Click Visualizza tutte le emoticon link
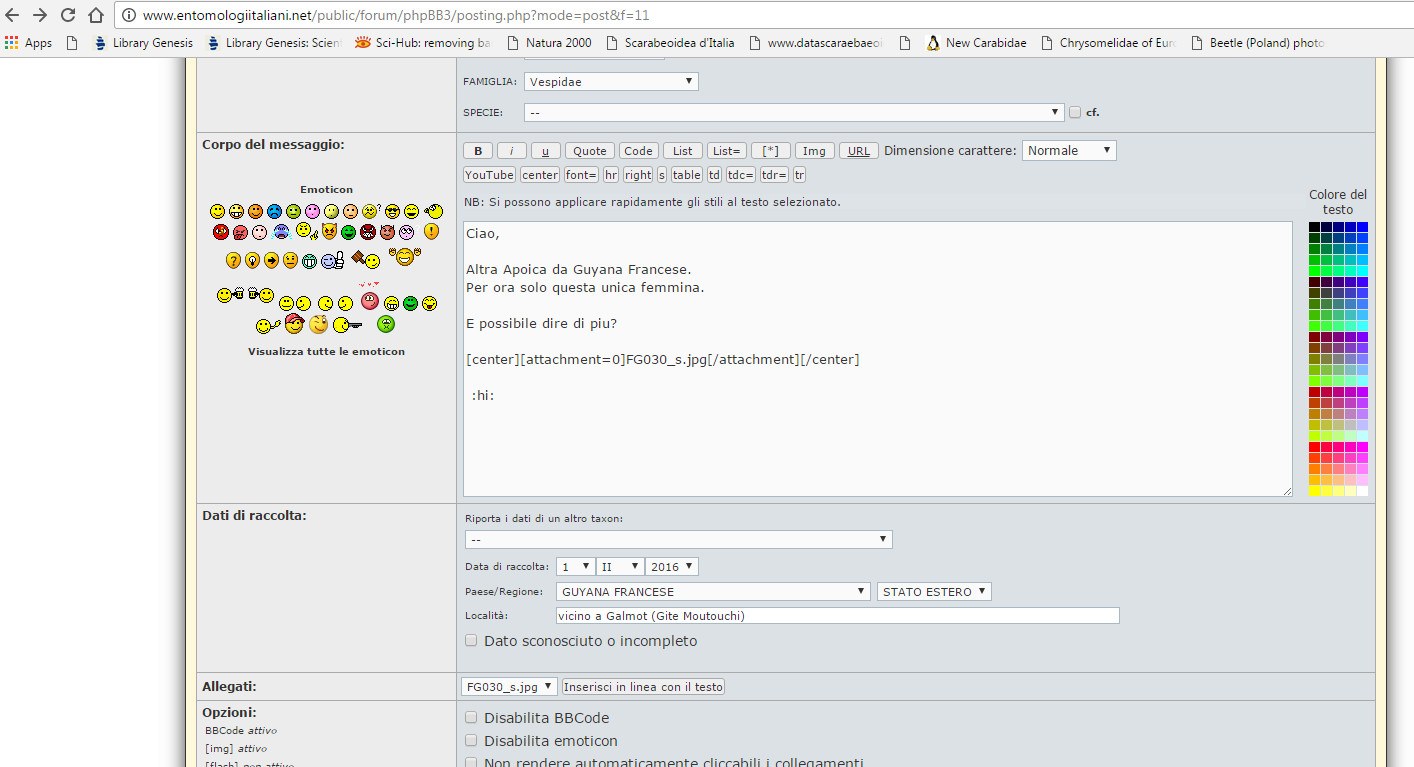This screenshot has width=1414, height=767. pyautogui.click(x=326, y=351)
